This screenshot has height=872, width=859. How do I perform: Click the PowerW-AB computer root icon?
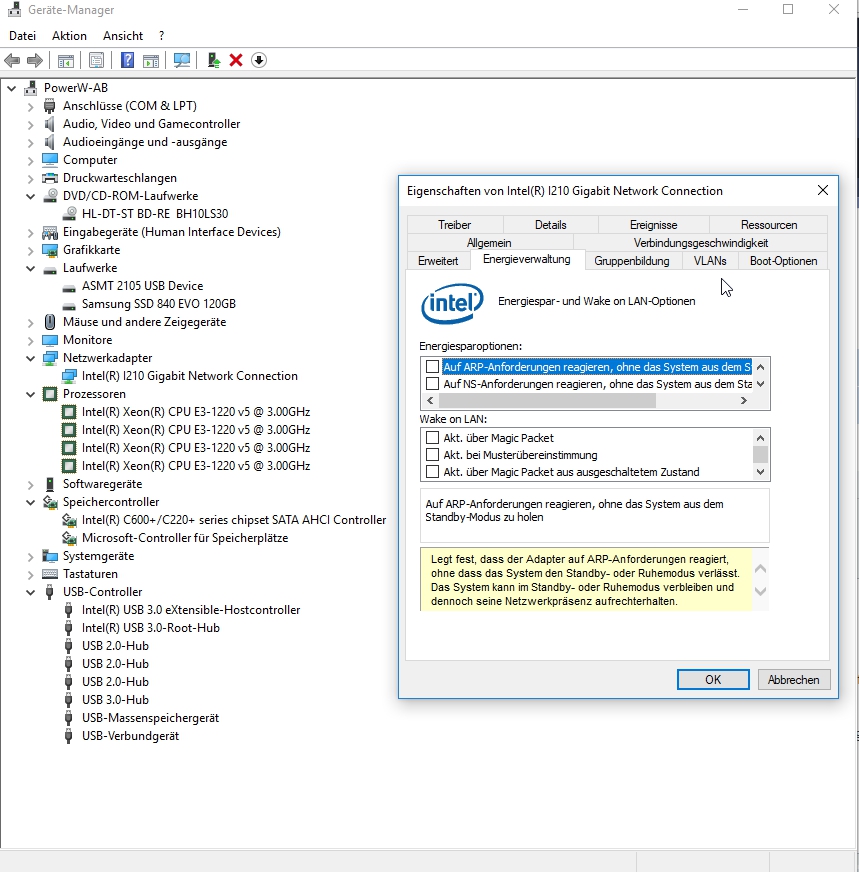point(31,88)
